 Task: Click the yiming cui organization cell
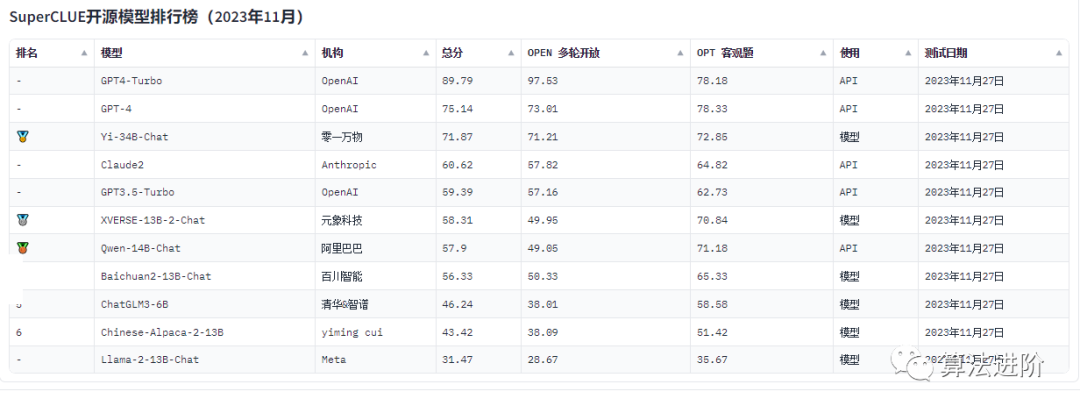coord(375,332)
